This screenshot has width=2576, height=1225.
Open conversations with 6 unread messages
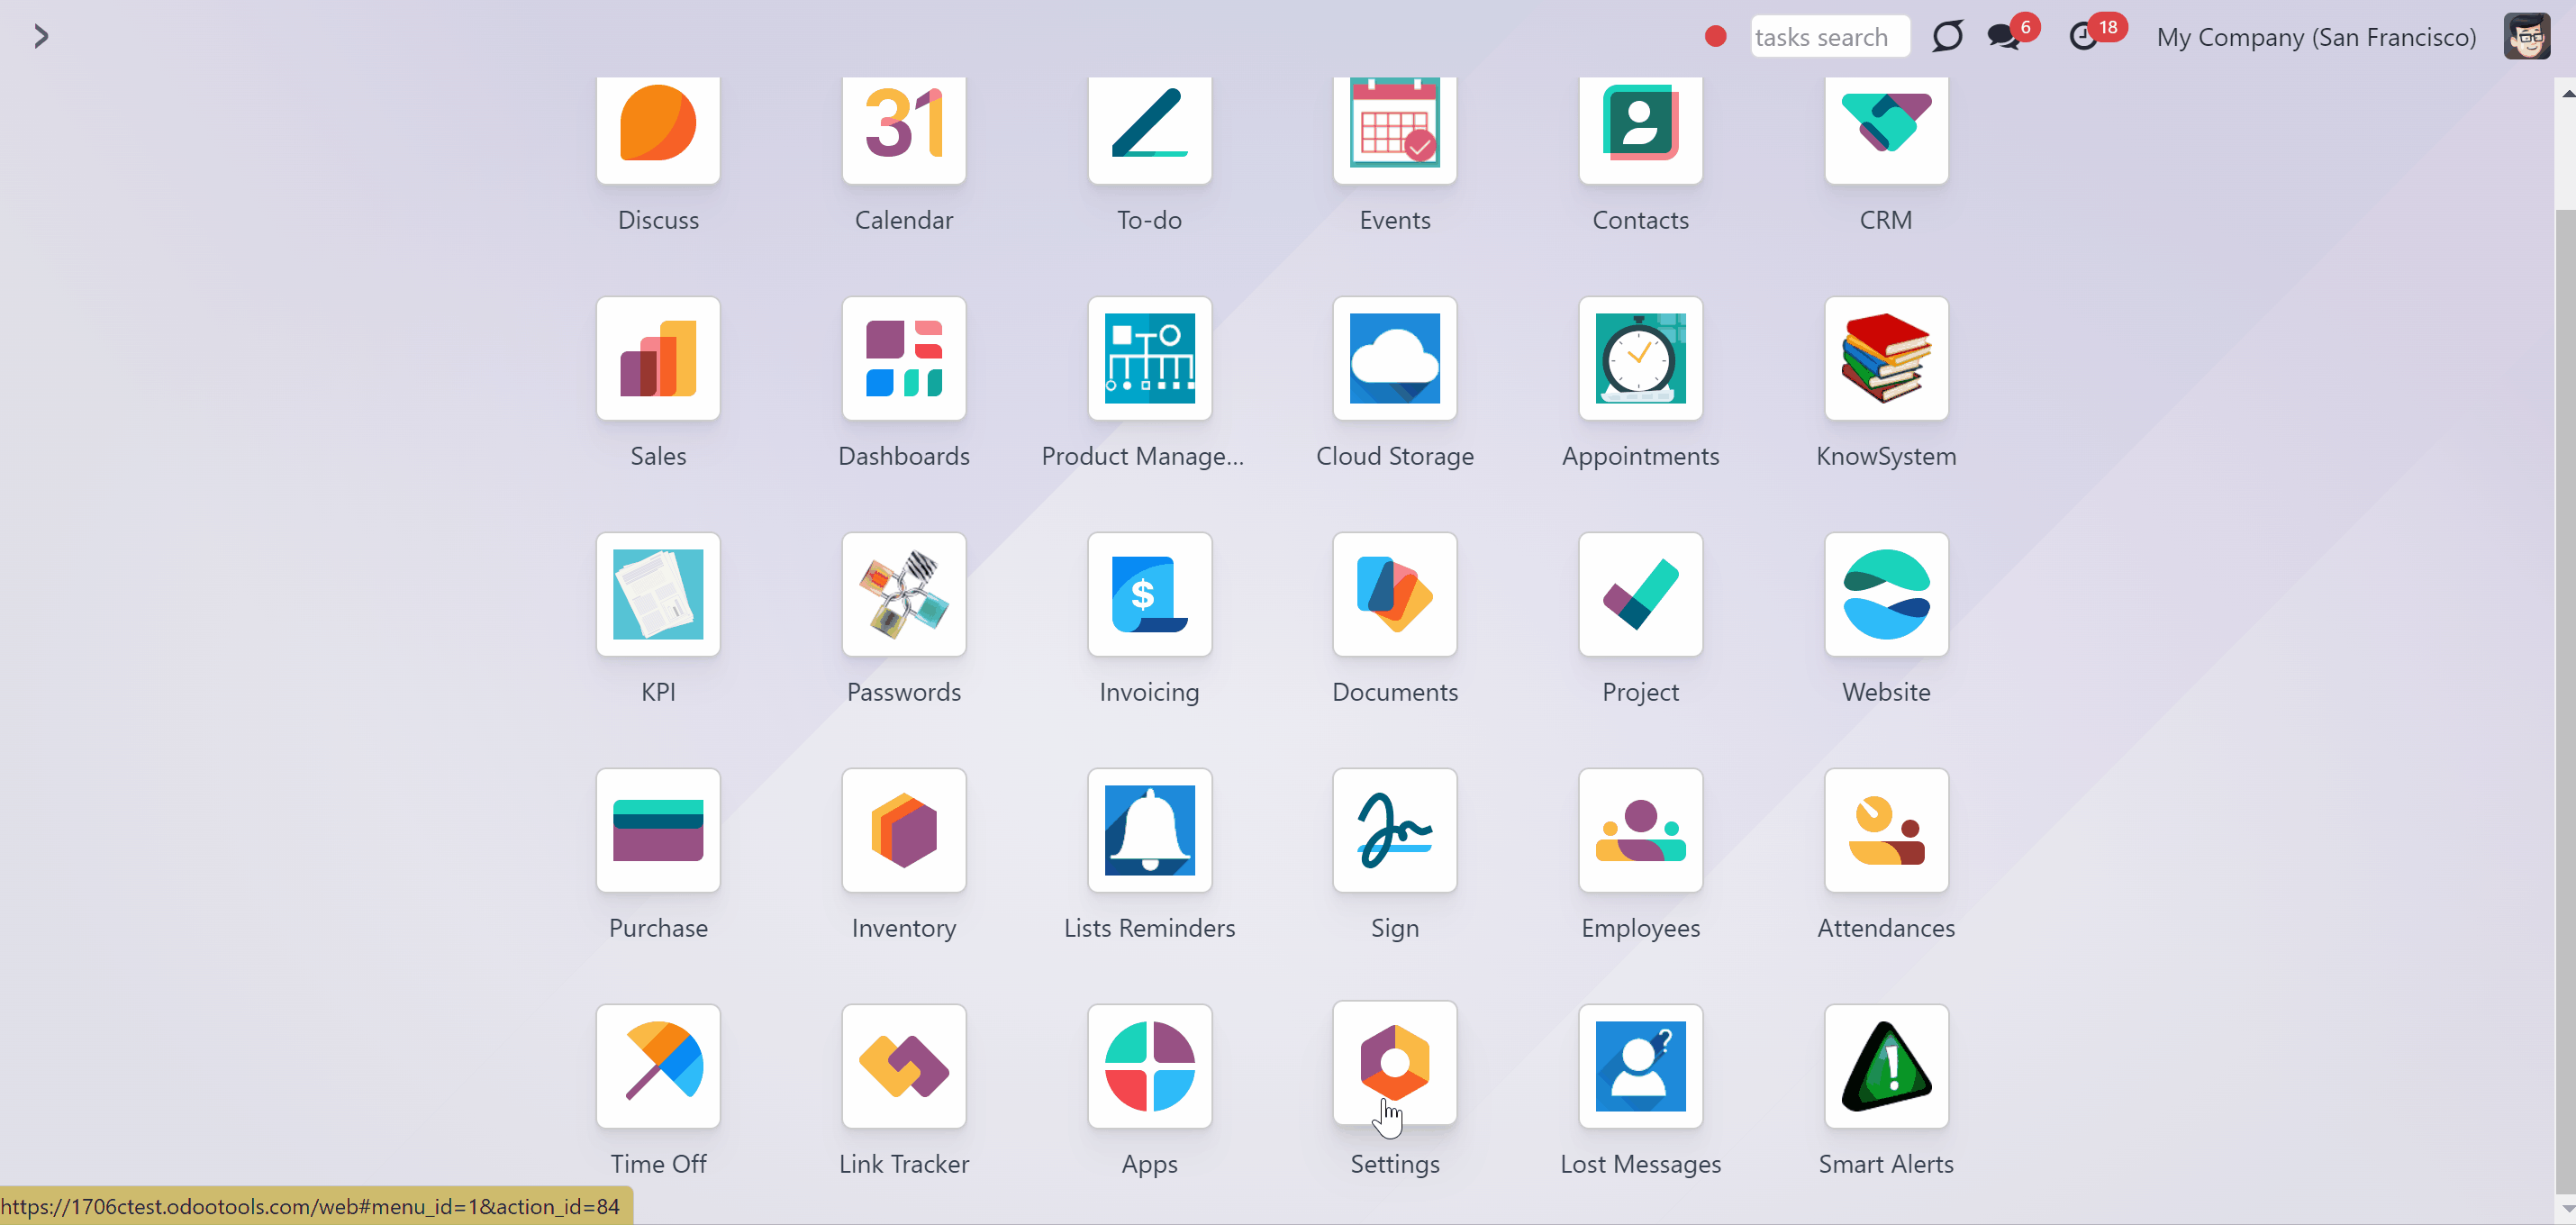point(2012,35)
